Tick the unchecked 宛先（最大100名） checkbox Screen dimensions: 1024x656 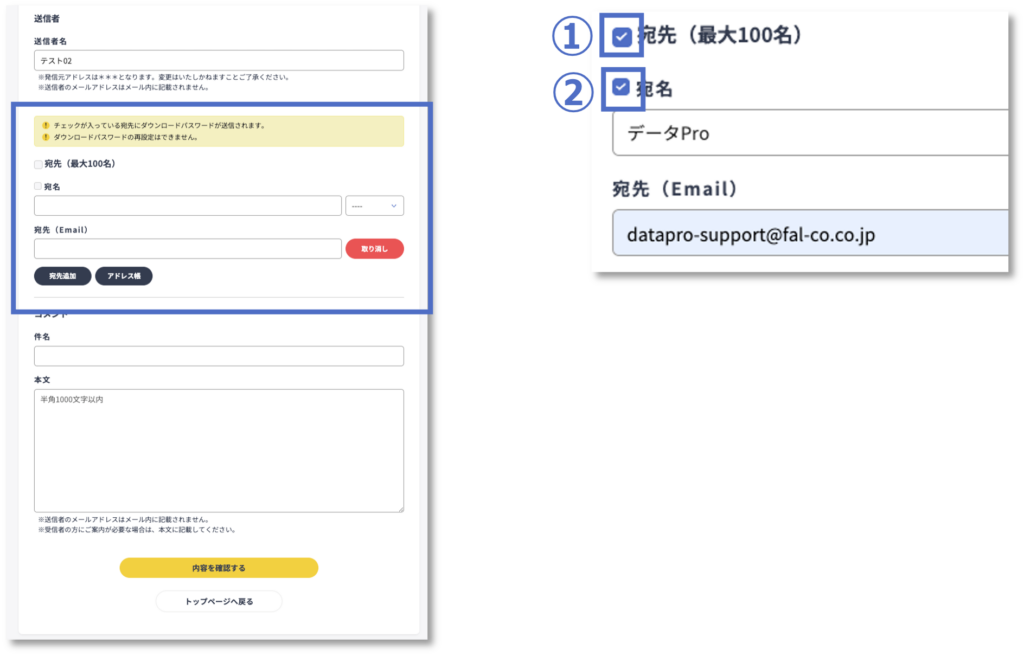[39, 164]
